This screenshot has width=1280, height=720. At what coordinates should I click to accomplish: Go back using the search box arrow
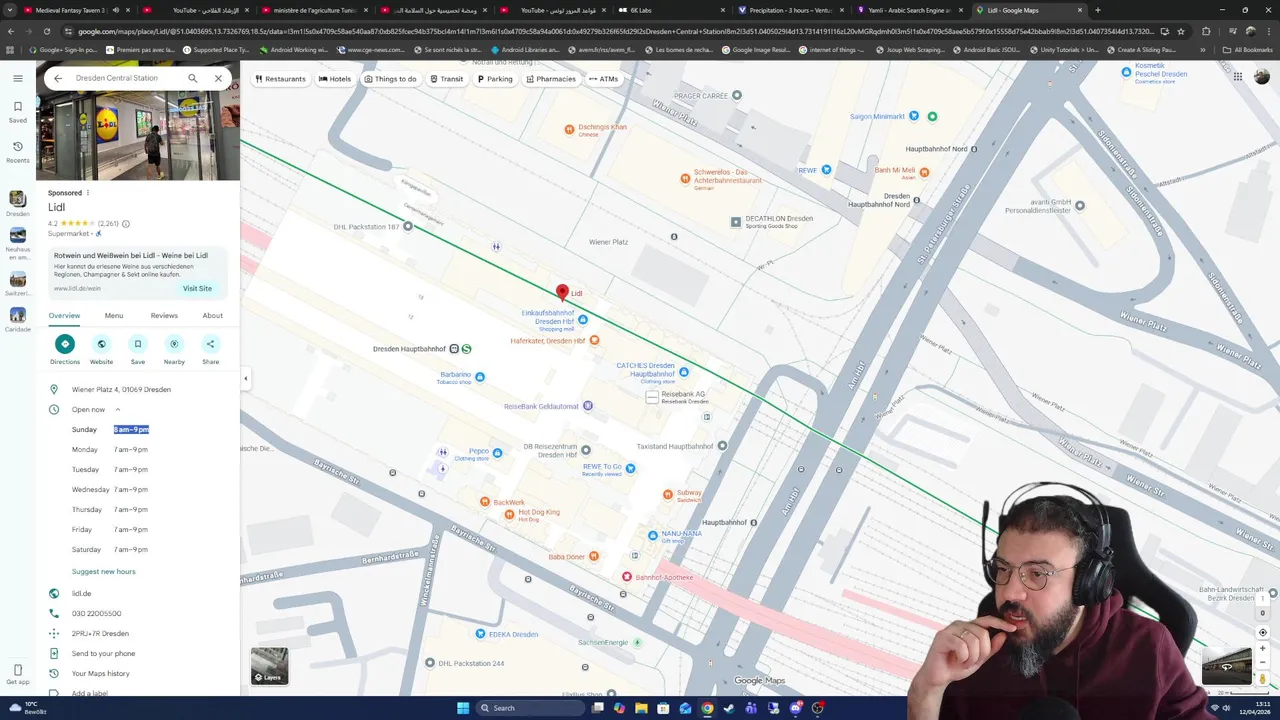pyautogui.click(x=58, y=78)
